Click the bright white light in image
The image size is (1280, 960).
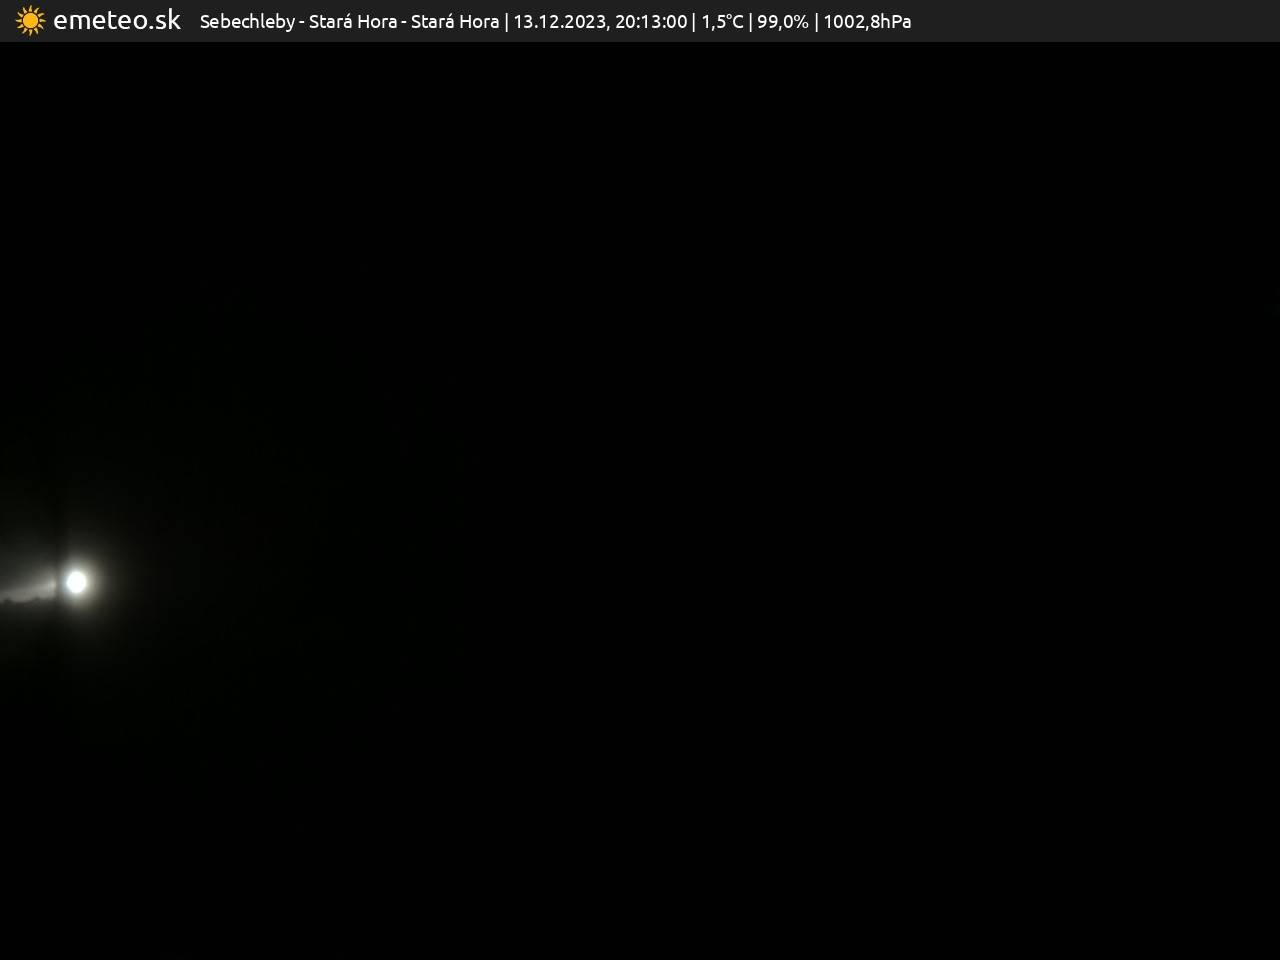coord(76,581)
